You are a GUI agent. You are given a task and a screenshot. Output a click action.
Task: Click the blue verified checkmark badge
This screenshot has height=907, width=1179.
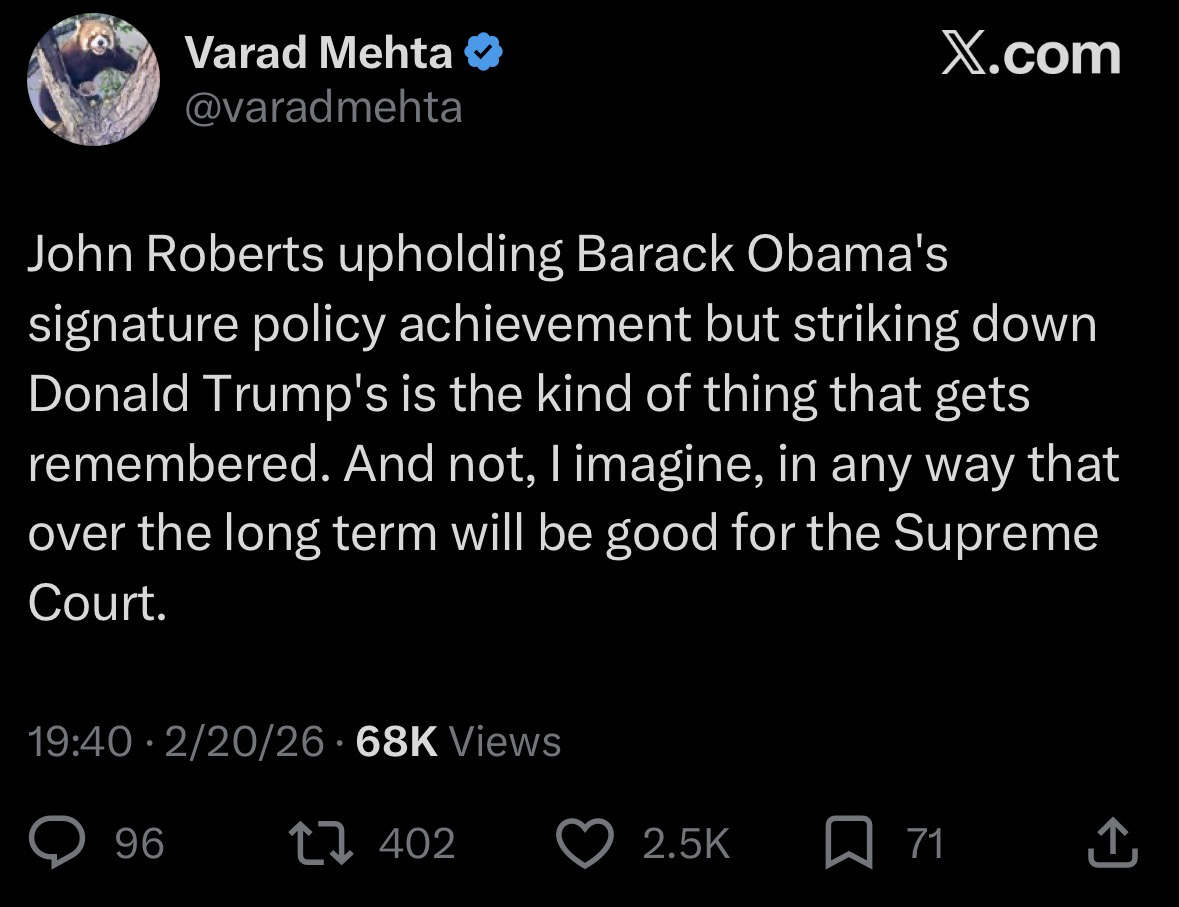pos(484,54)
